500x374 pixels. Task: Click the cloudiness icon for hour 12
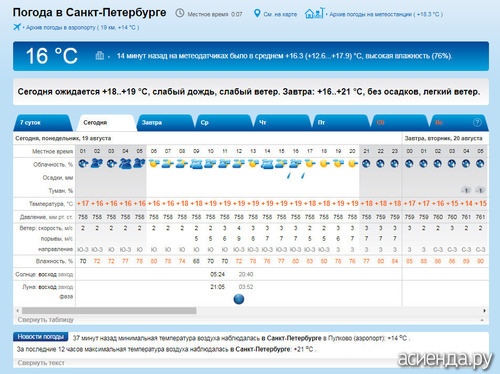coord(239,164)
